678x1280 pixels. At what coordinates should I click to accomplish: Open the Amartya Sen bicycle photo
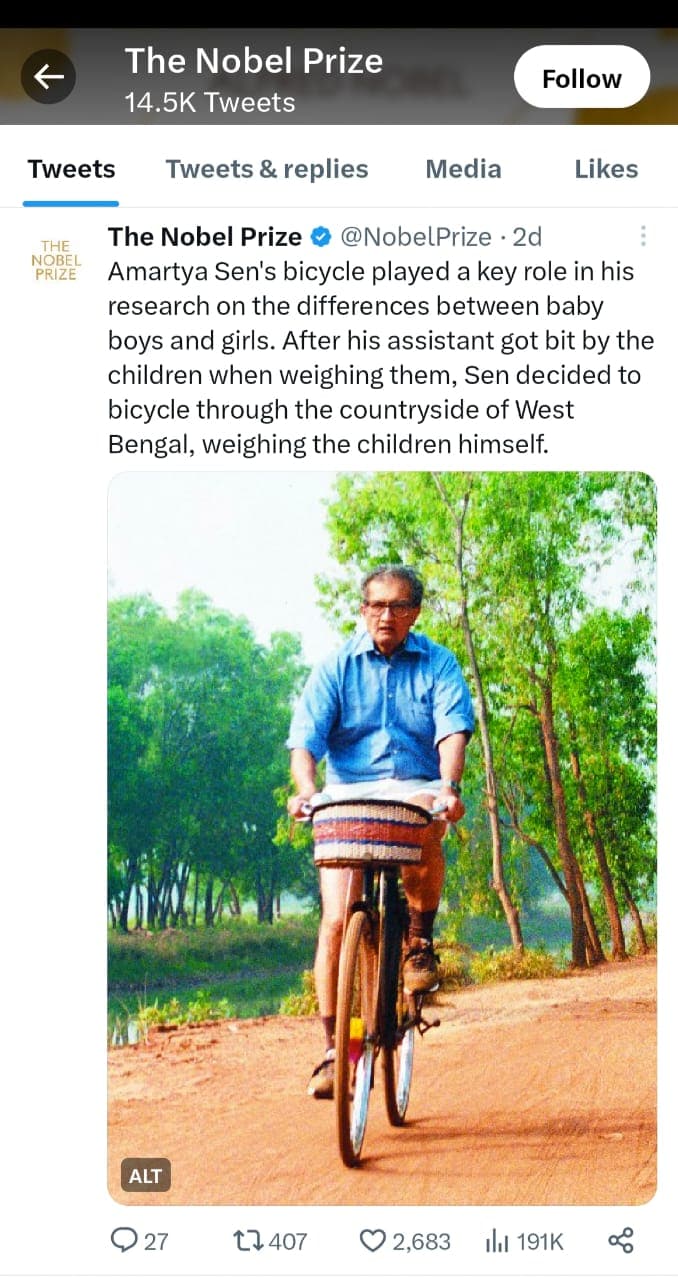point(382,838)
